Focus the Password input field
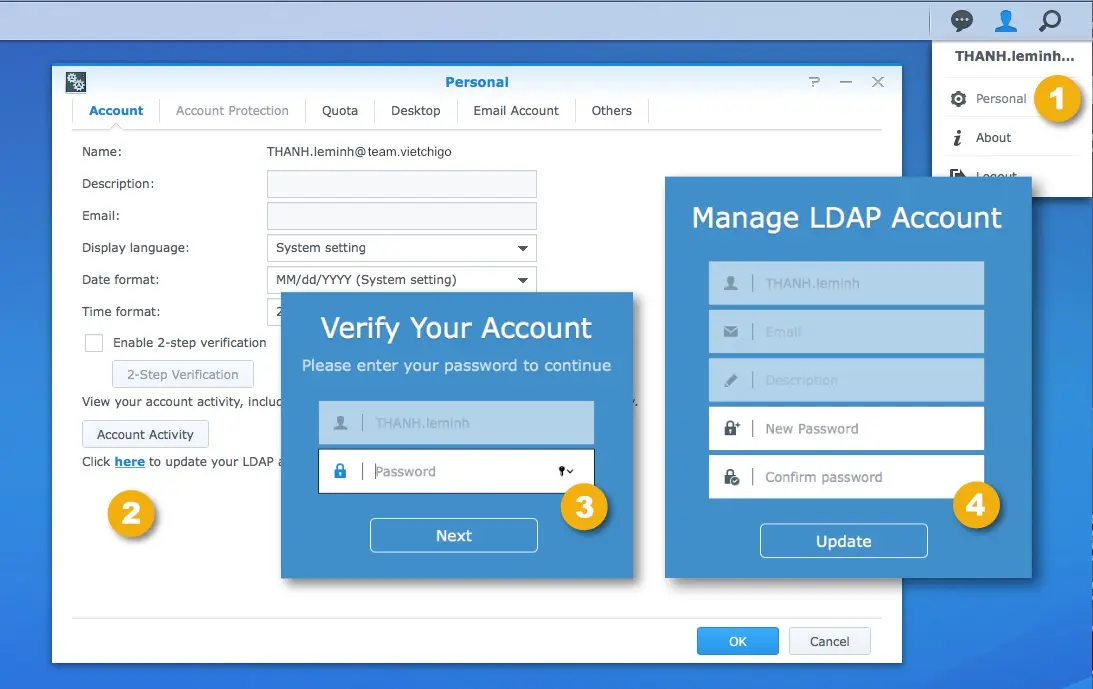This screenshot has height=689, width=1093. (456, 471)
